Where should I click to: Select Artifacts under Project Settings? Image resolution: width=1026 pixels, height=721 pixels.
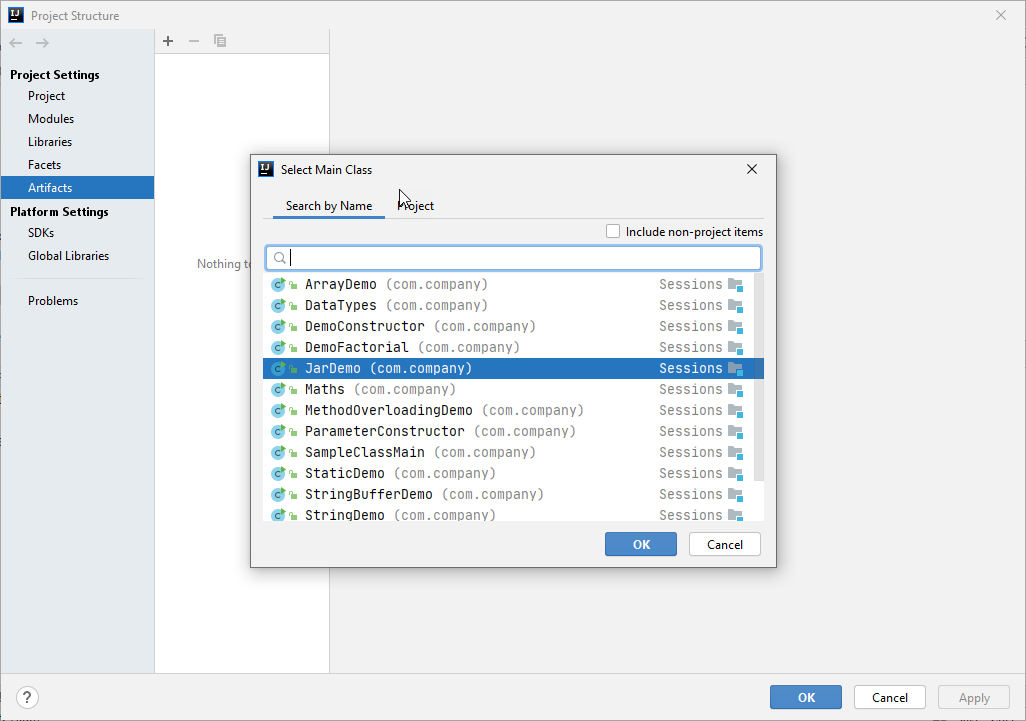(x=50, y=187)
